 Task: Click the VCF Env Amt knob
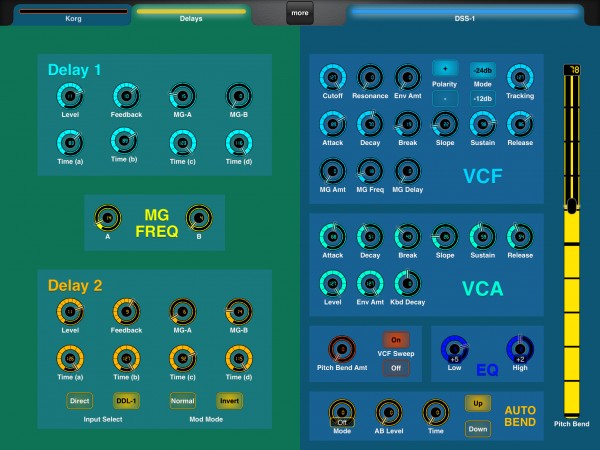click(x=408, y=78)
